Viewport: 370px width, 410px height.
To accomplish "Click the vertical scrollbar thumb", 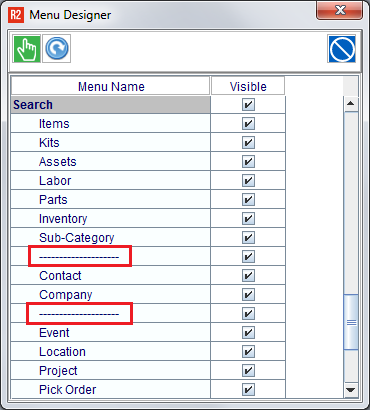I will (351, 322).
